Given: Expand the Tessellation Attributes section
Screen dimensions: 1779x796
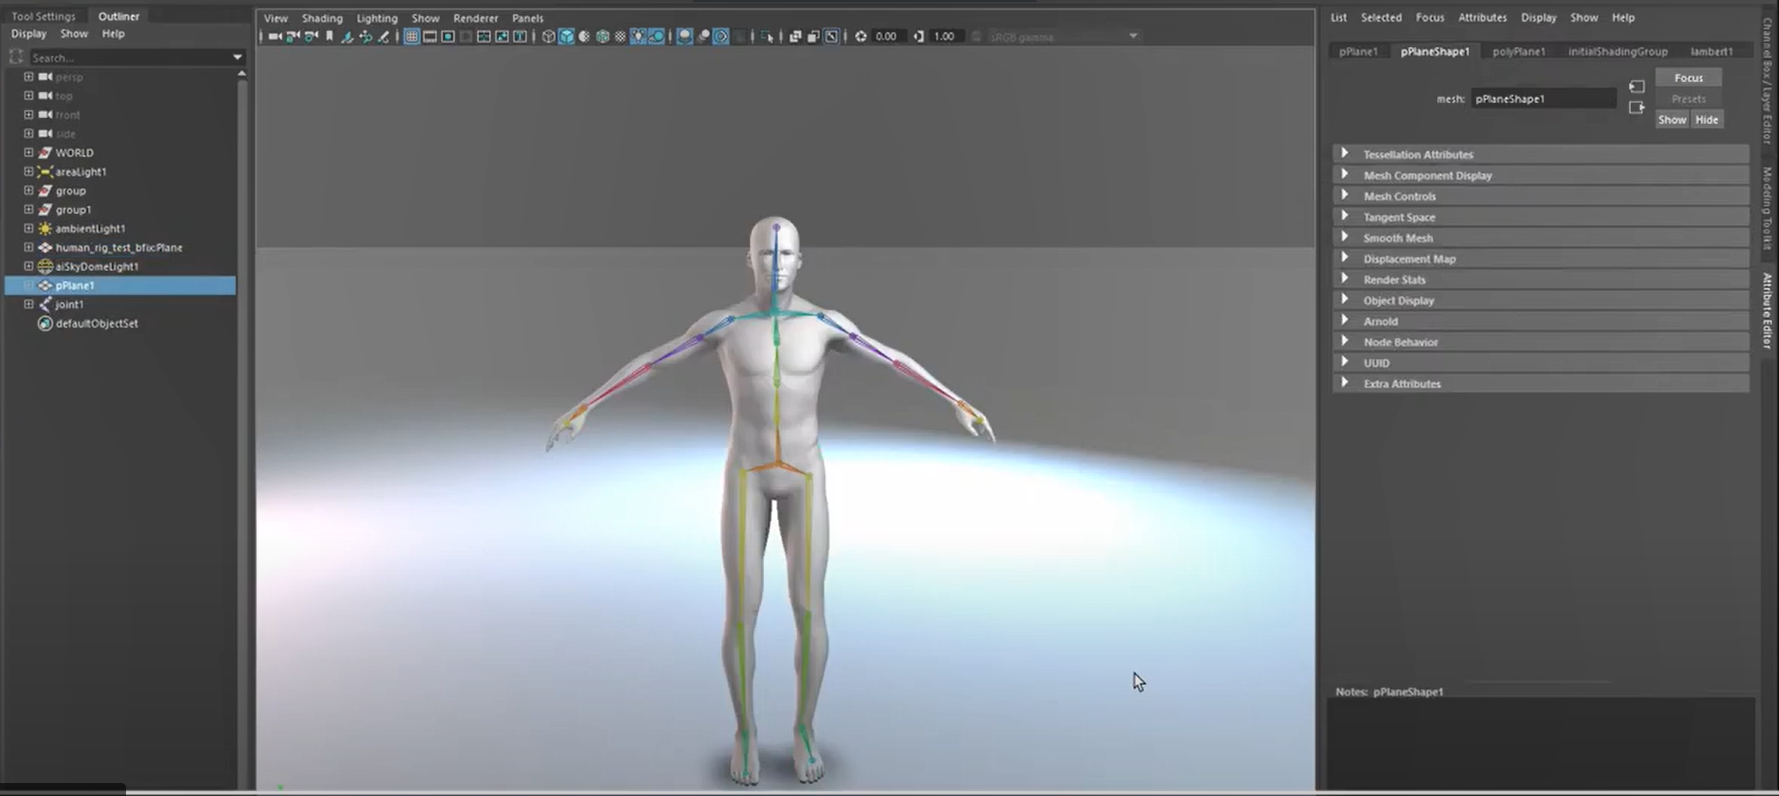Looking at the screenshot, I should [1345, 154].
